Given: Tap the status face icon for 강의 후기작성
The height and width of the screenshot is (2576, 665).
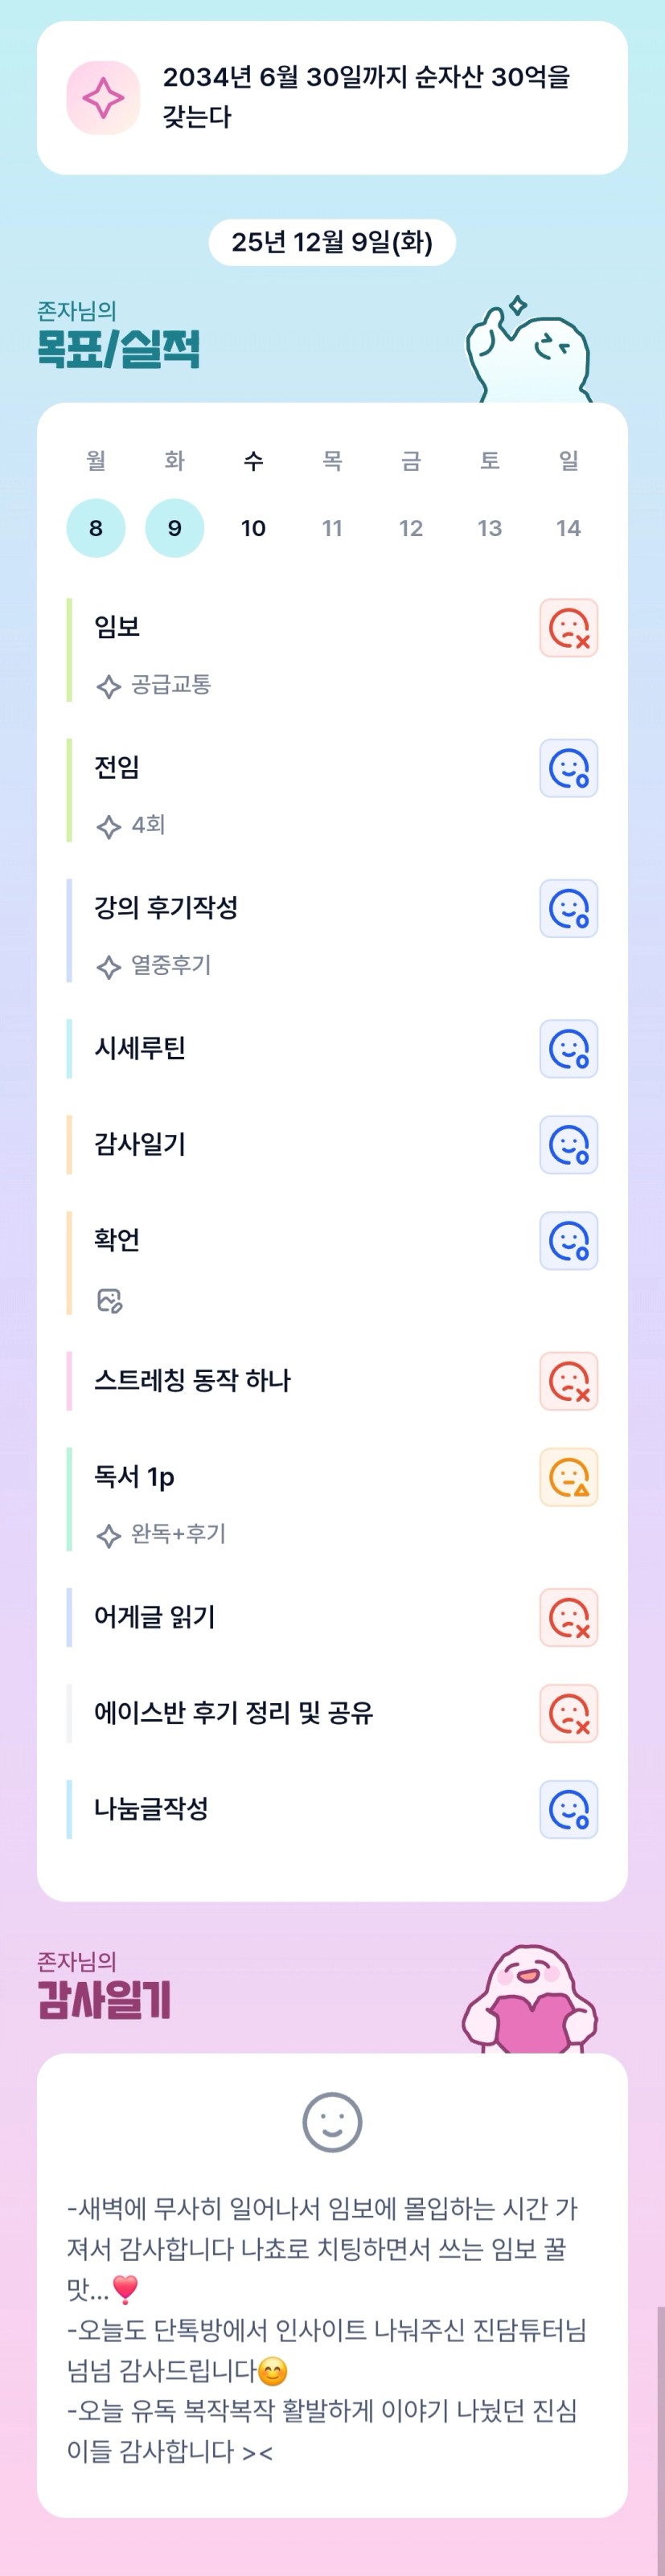Looking at the screenshot, I should coord(568,908).
